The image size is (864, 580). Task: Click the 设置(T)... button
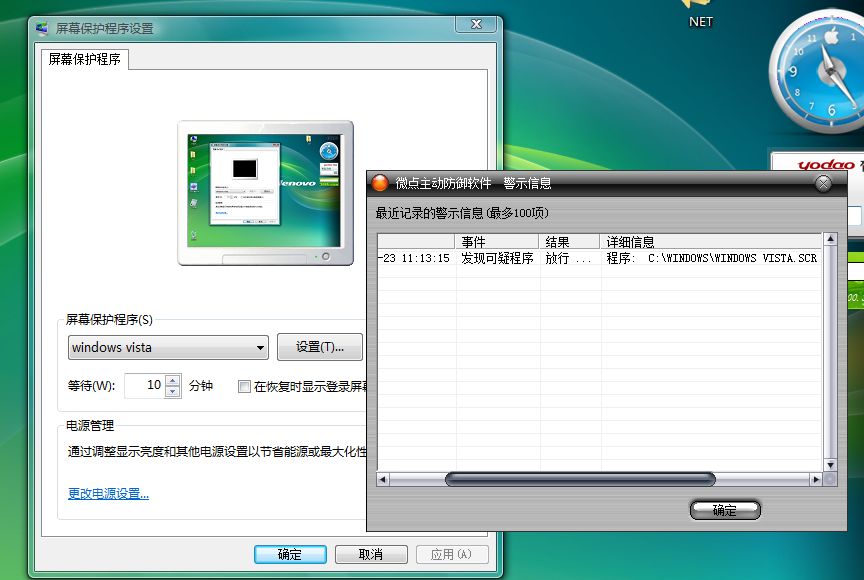click(x=320, y=347)
